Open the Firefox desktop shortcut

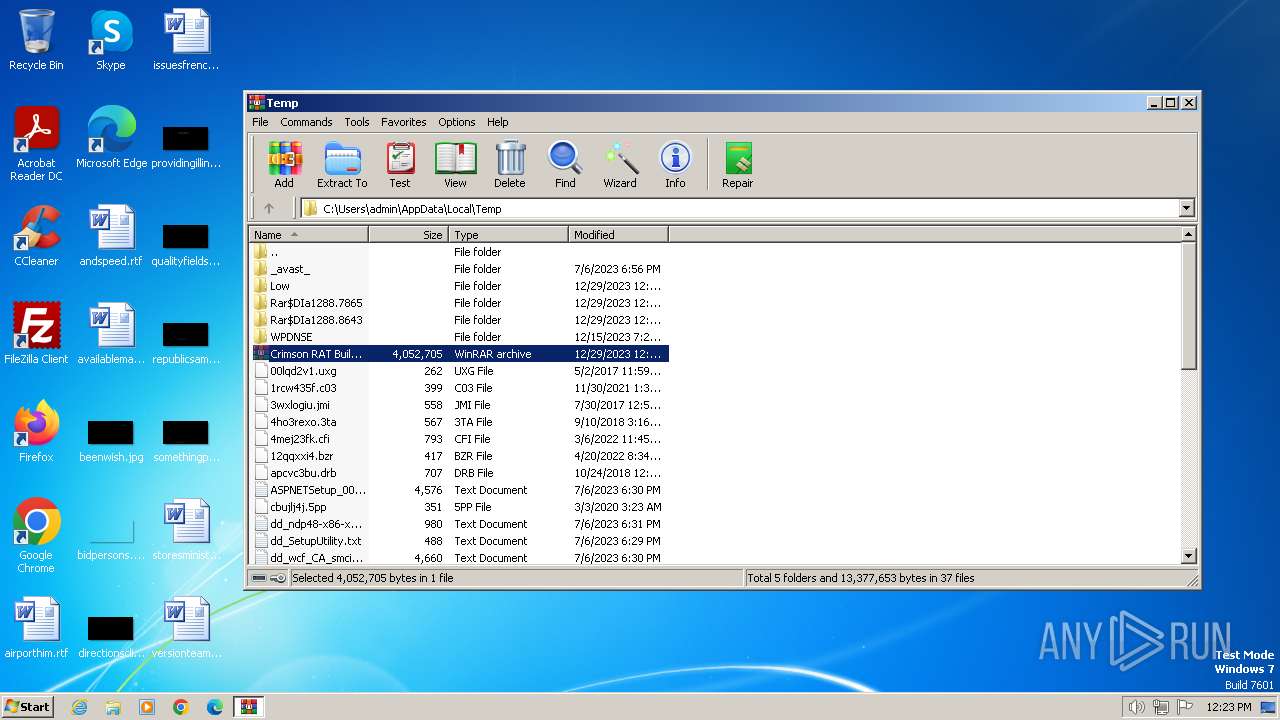pyautogui.click(x=36, y=432)
